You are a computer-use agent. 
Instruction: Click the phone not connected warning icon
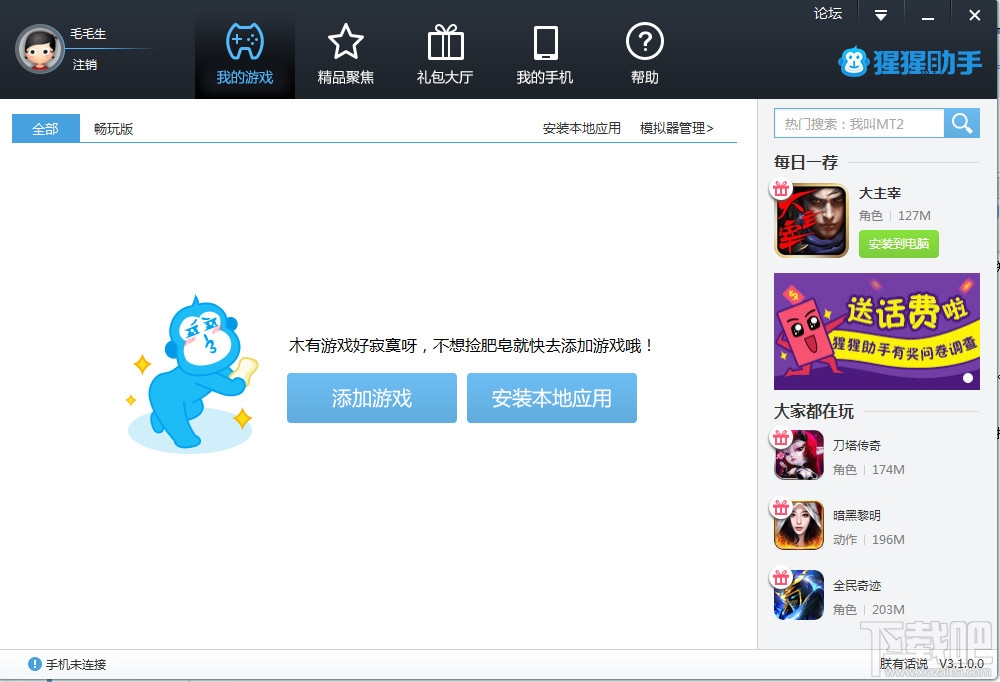click(x=35, y=664)
